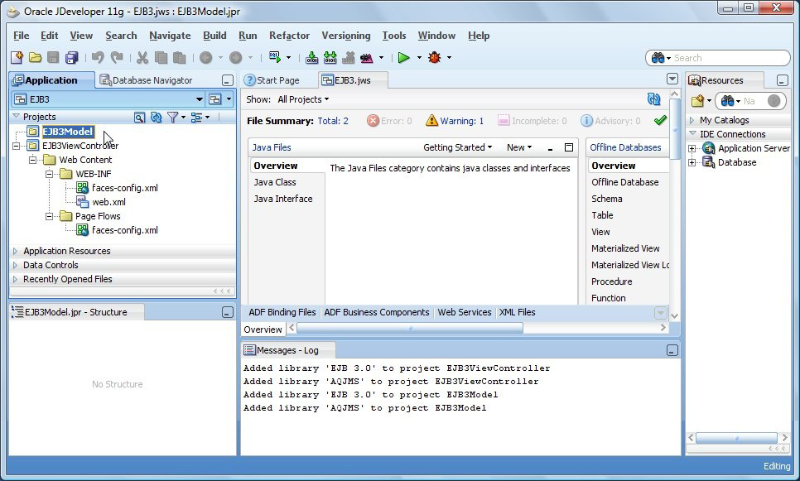Switch to the Database Navigator tab
Screen dimensions: 800x481
146,80
